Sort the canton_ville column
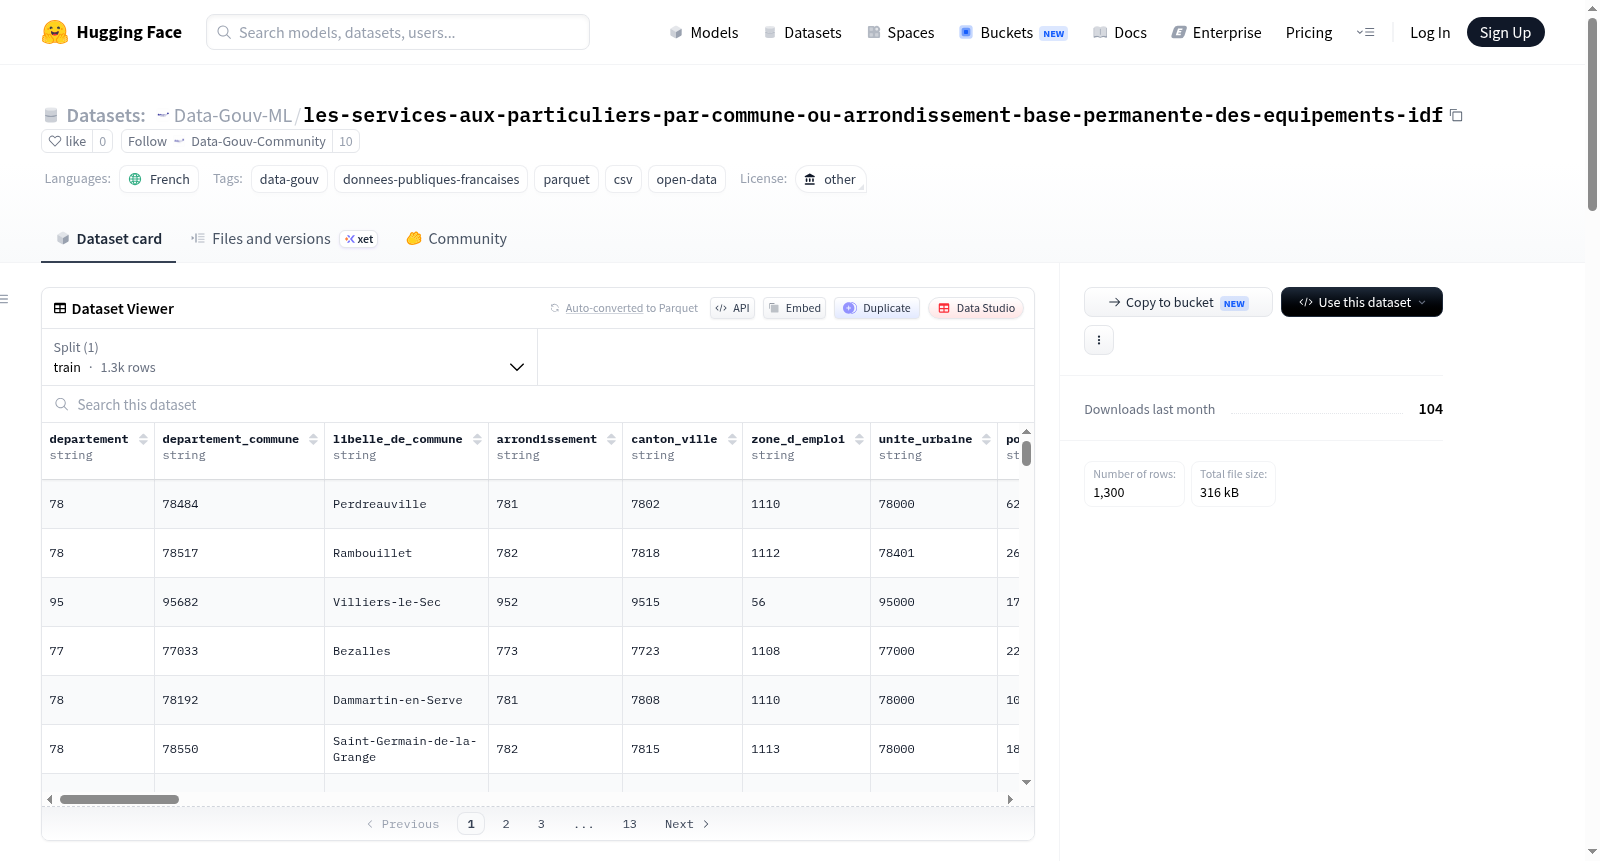Viewport: 1600px width, 861px height. pyautogui.click(x=732, y=439)
